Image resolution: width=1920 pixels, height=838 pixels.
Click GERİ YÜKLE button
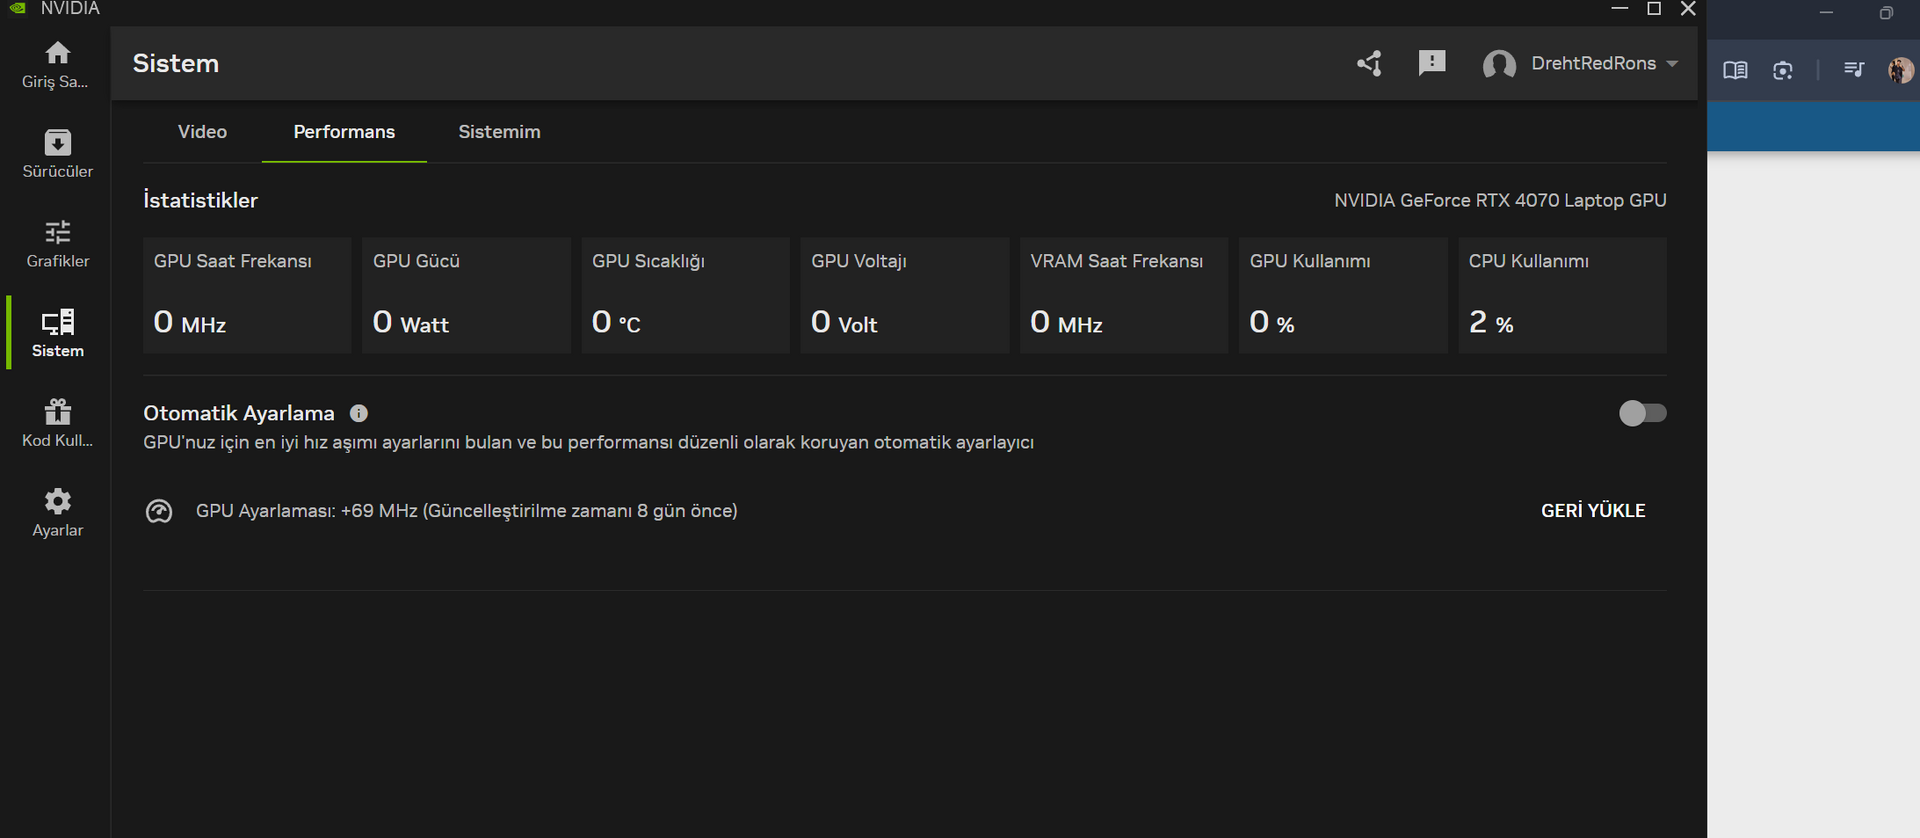coord(1593,511)
